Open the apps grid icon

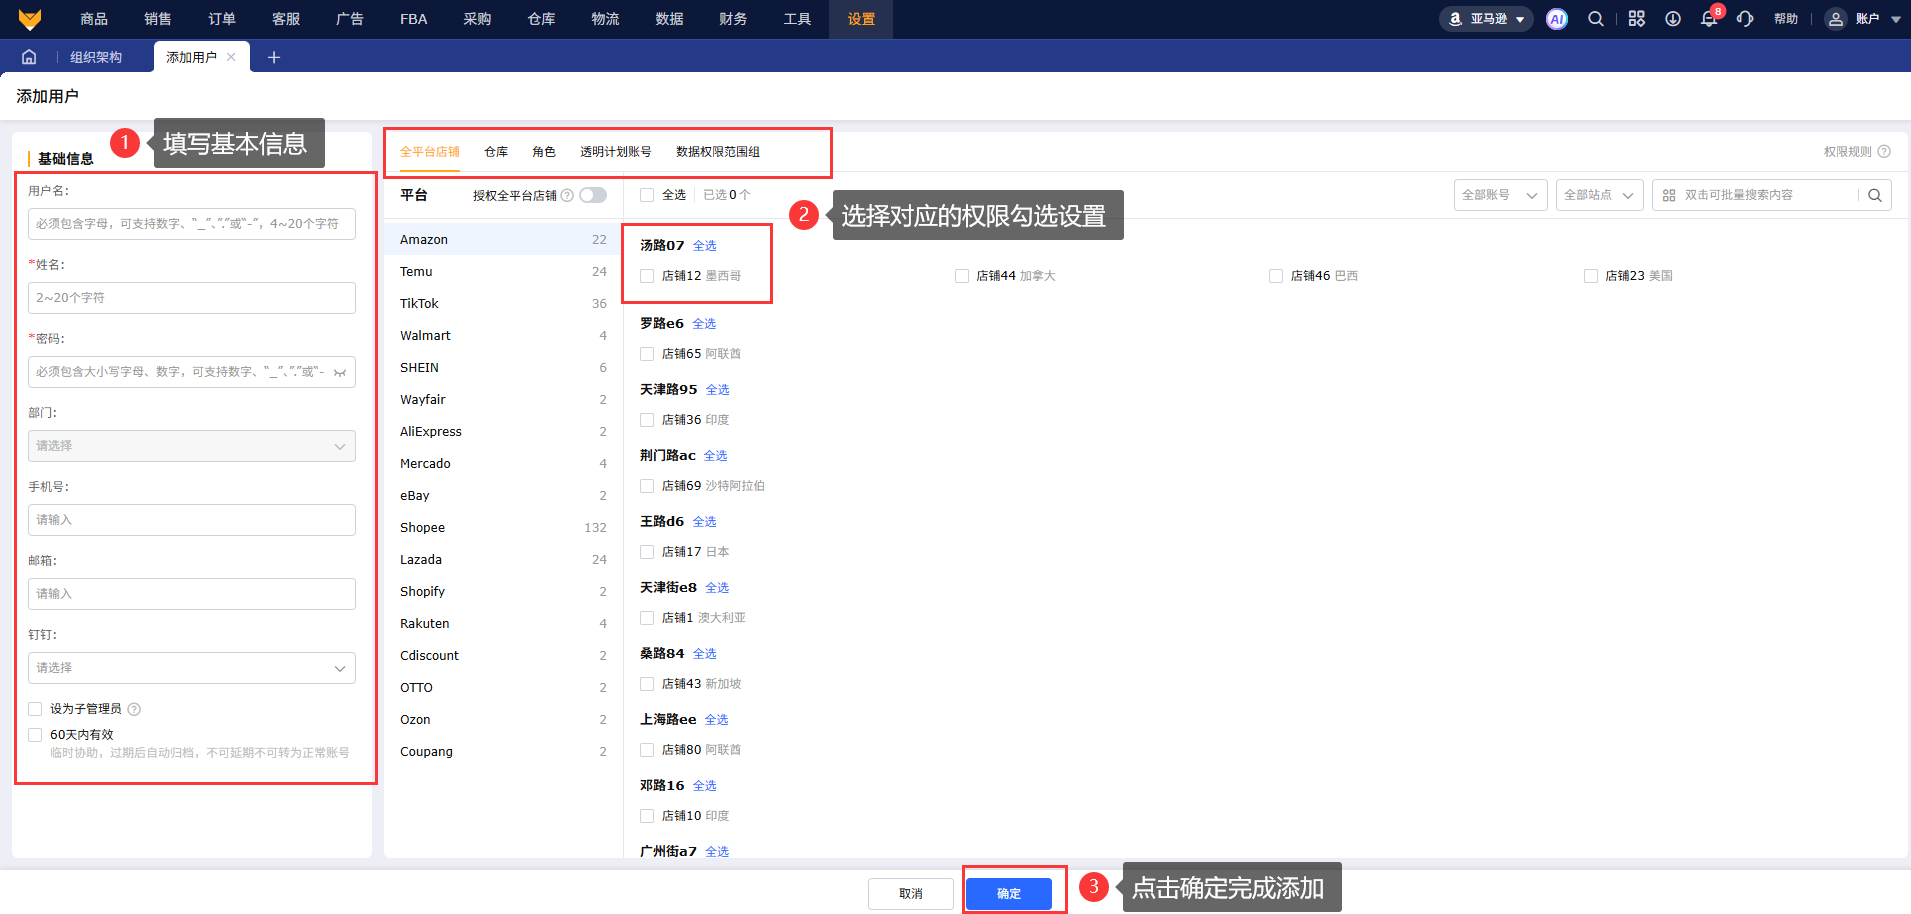(x=1636, y=19)
